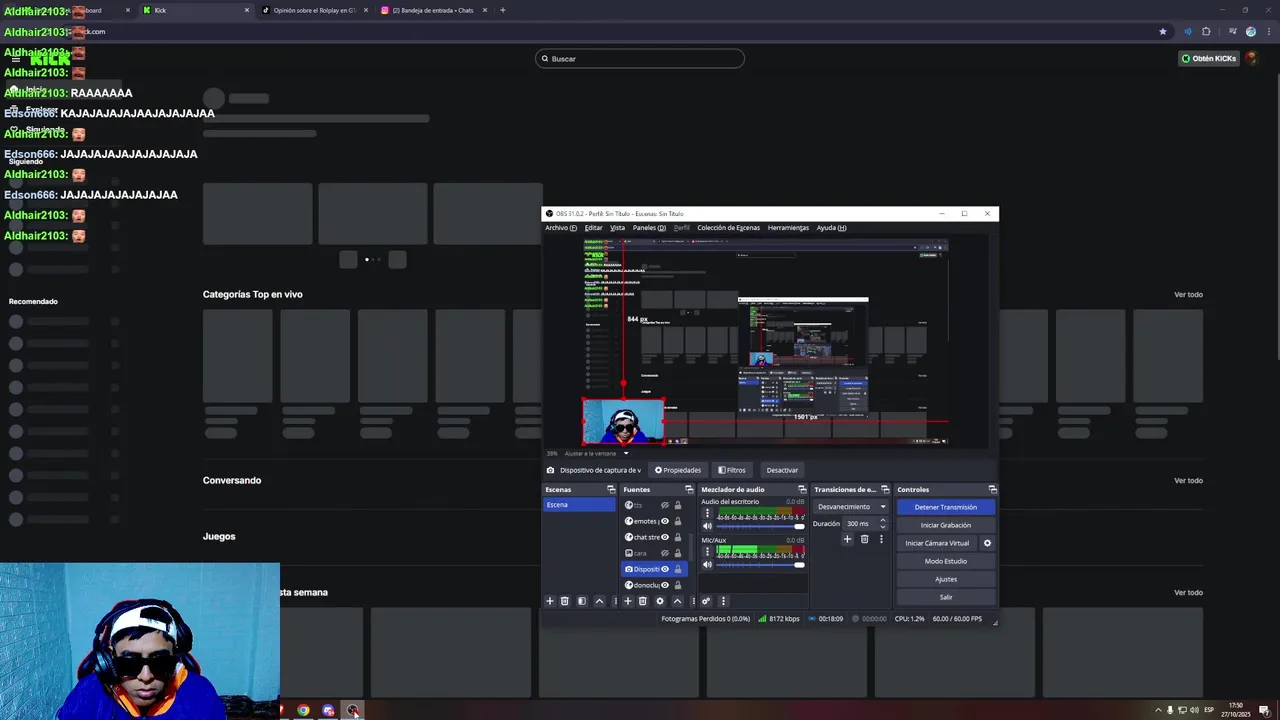Screen dimensions: 1280x720
Task: Add a new scene with plus icon in Escenas
Action: pyautogui.click(x=549, y=601)
